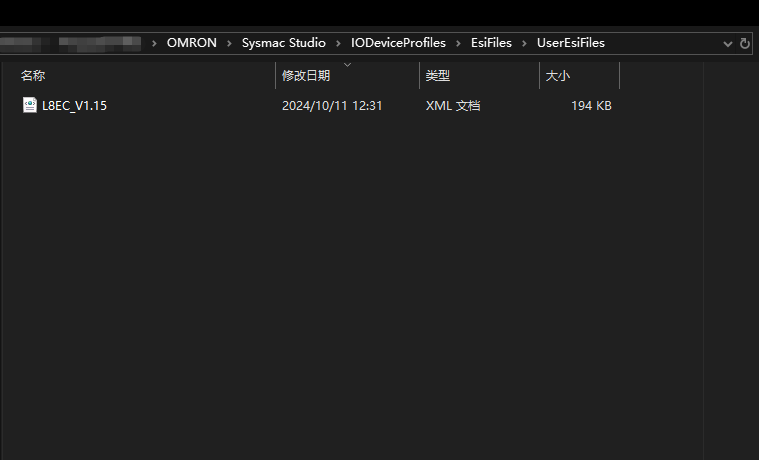Open the address bar history dropdown
Image resolution: width=759 pixels, height=460 pixels.
(728, 44)
